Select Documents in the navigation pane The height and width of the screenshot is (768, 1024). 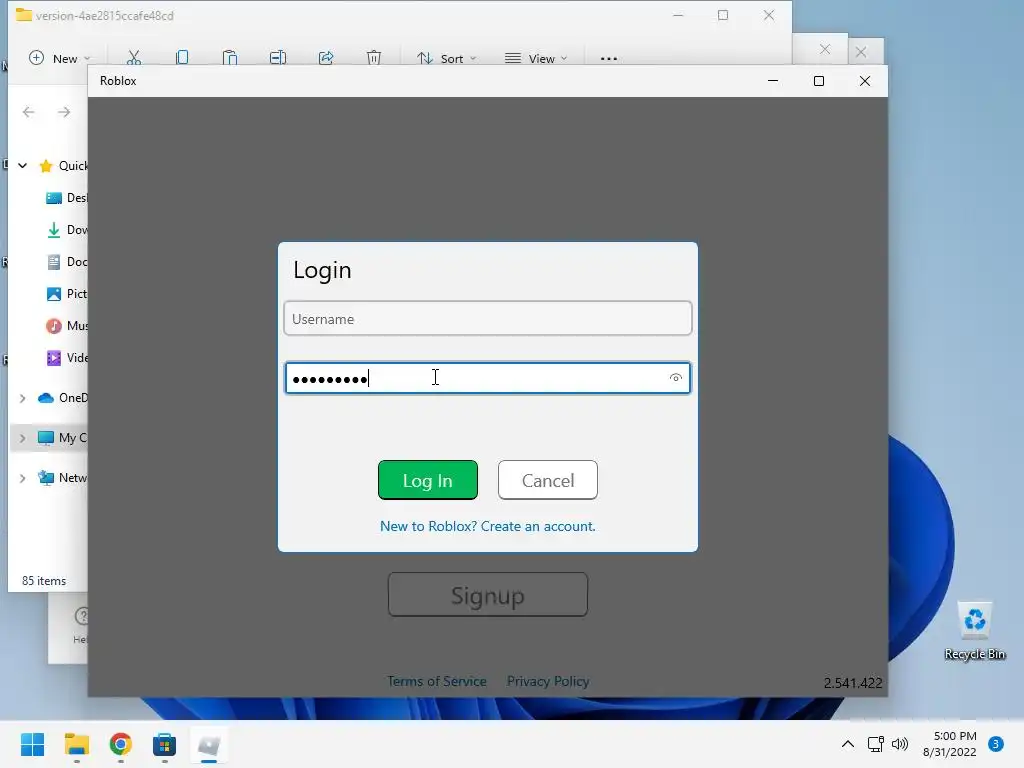[x=66, y=262]
